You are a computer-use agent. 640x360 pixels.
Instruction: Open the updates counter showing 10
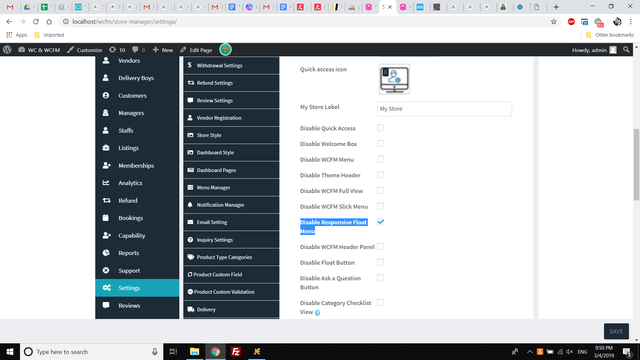117,50
